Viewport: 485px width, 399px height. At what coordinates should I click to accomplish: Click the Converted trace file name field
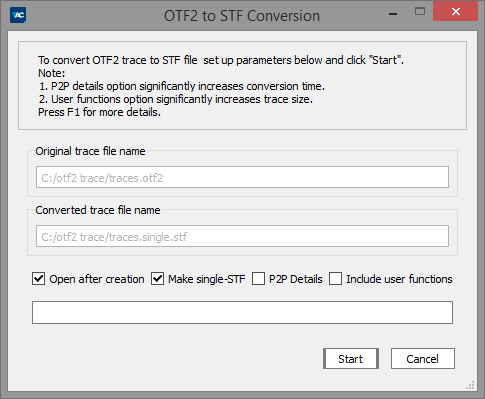242,236
